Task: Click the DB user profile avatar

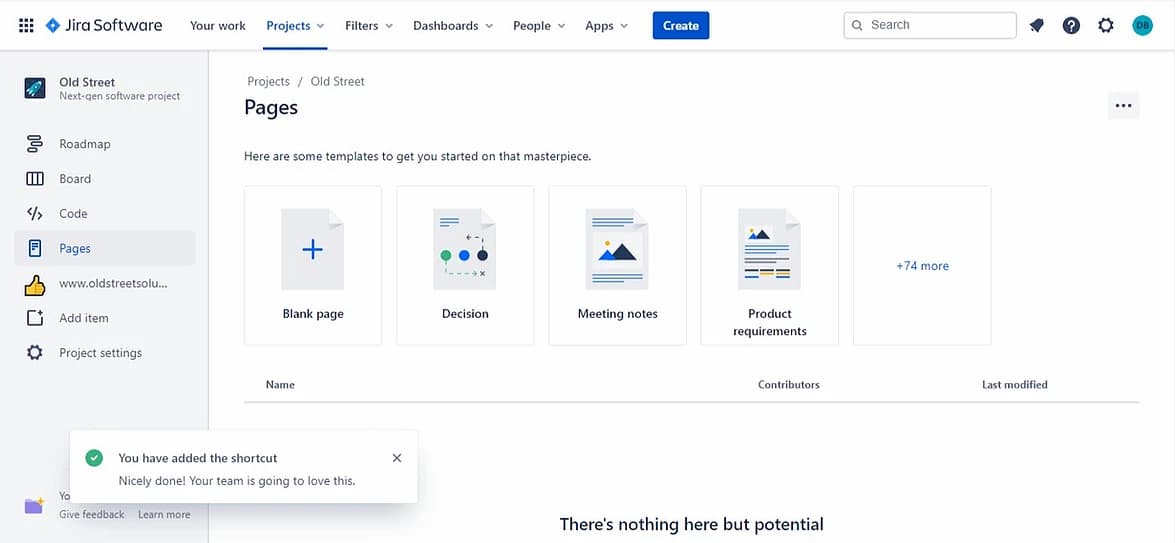Action: click(x=1142, y=25)
